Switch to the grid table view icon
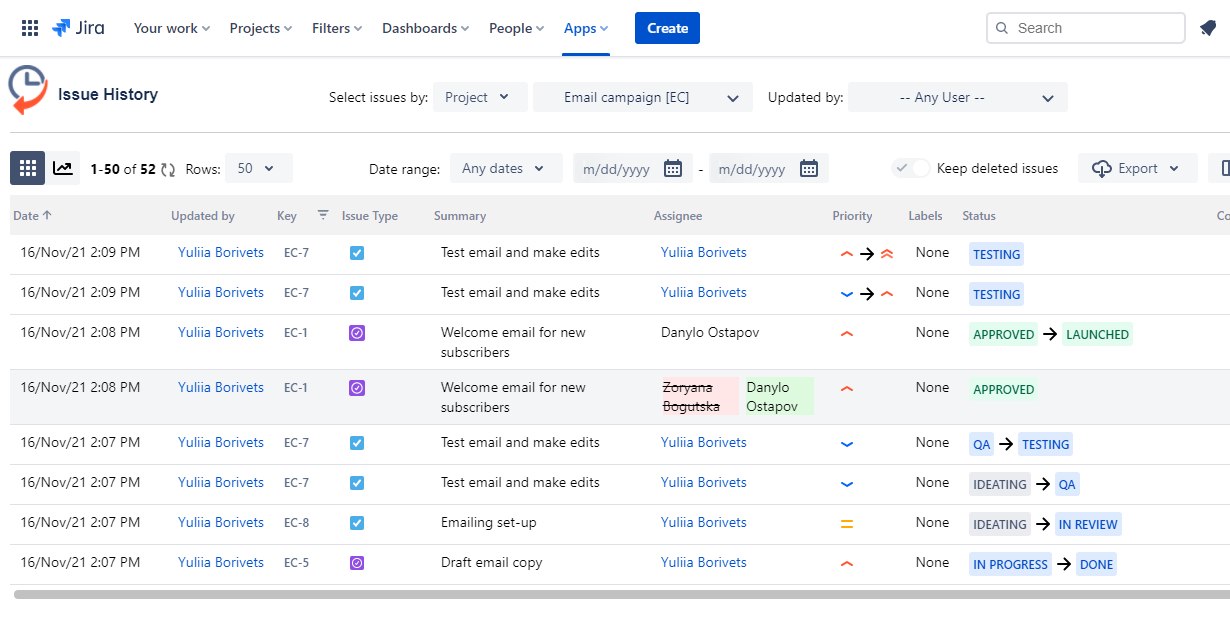The image size is (1230, 624). coord(28,168)
